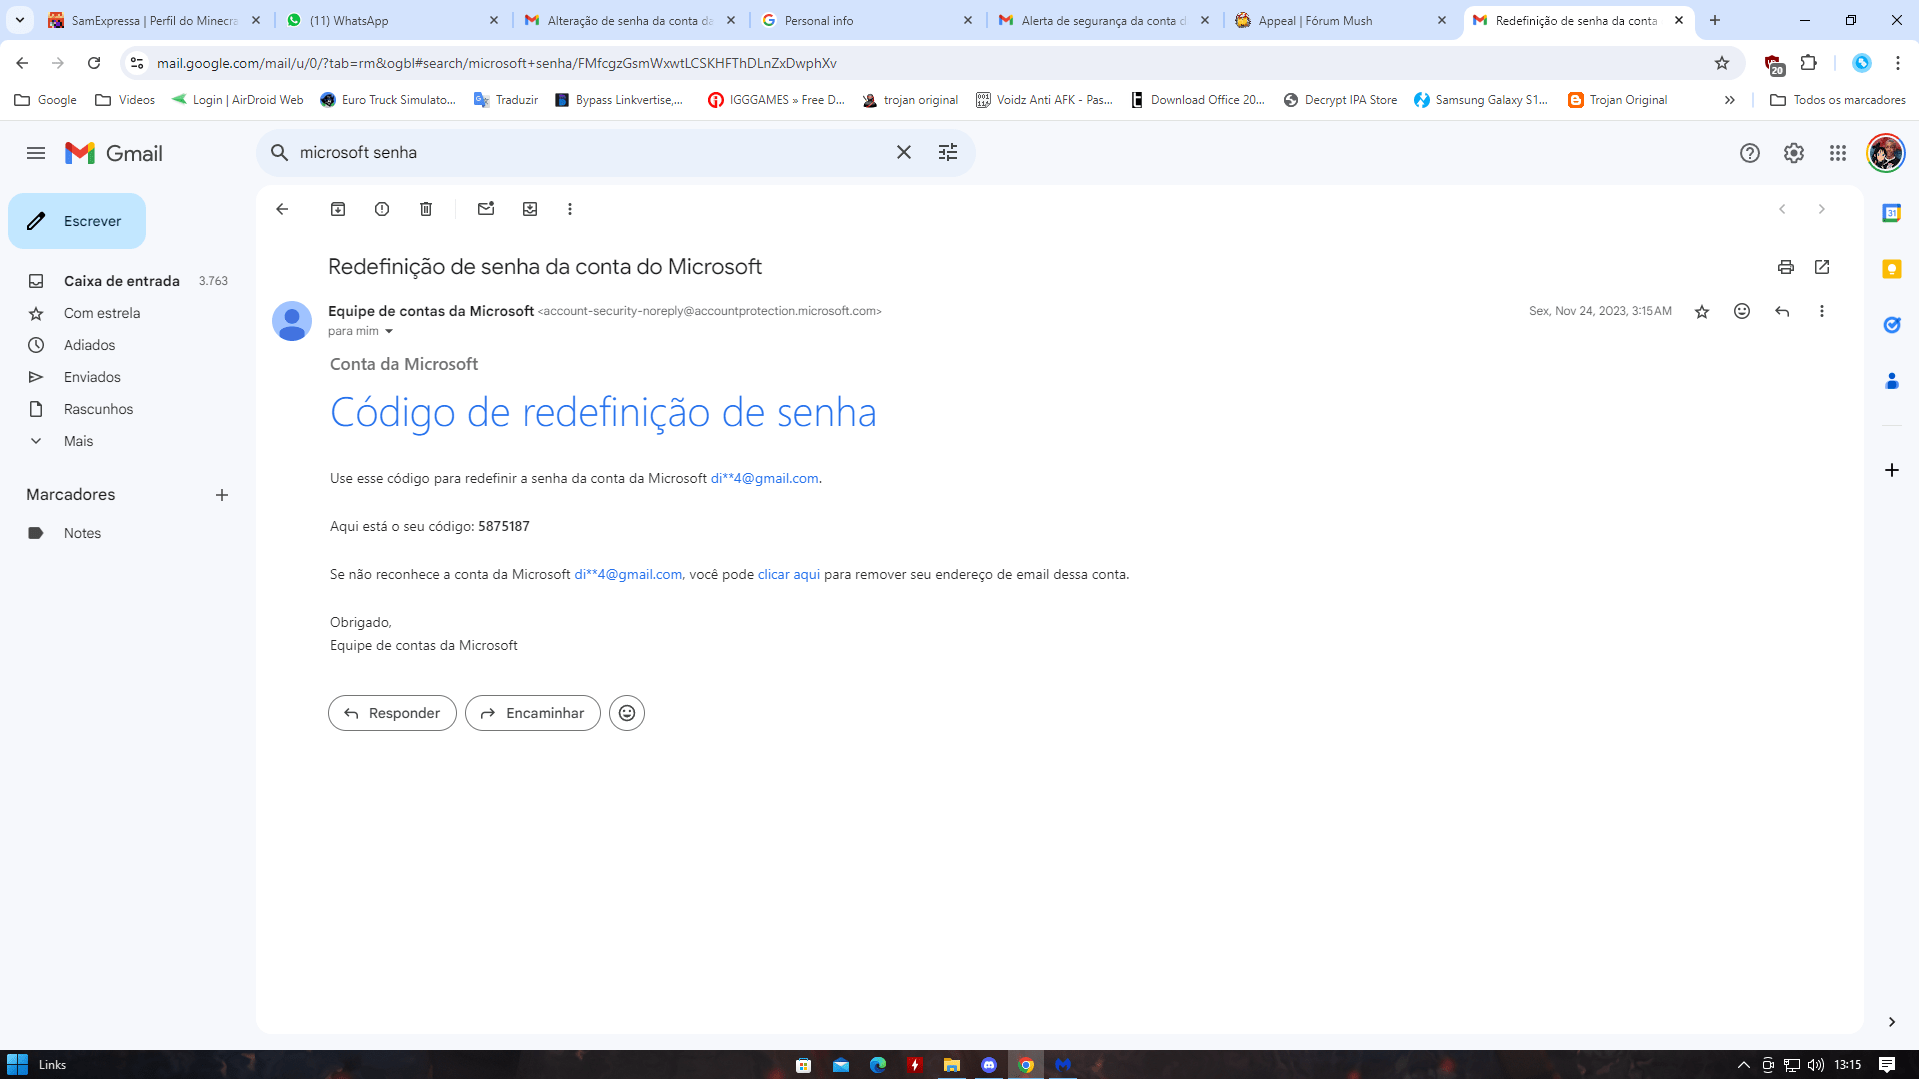Viewport: 1919px width, 1079px height.
Task: Open Google Tasks side panel
Action: click(x=1892, y=325)
